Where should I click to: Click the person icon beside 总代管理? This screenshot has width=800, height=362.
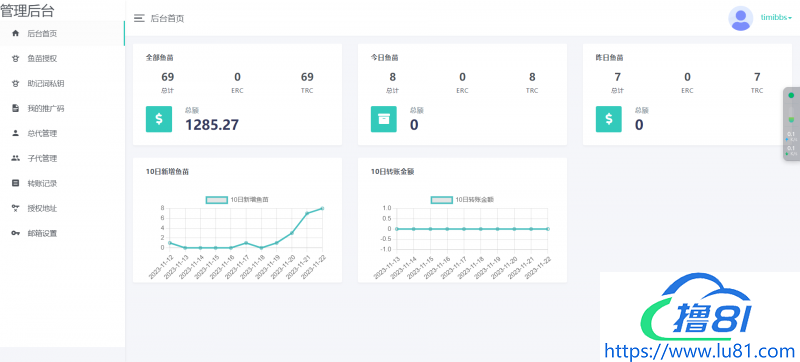pos(15,133)
